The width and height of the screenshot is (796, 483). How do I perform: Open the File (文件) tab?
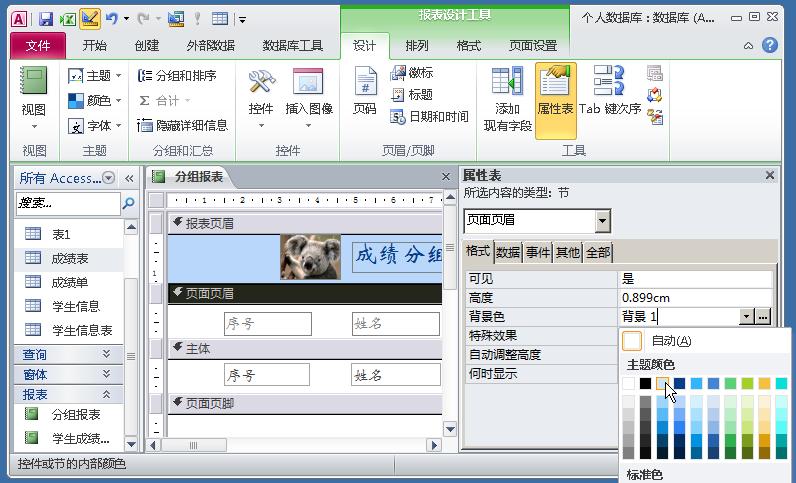click(38, 46)
